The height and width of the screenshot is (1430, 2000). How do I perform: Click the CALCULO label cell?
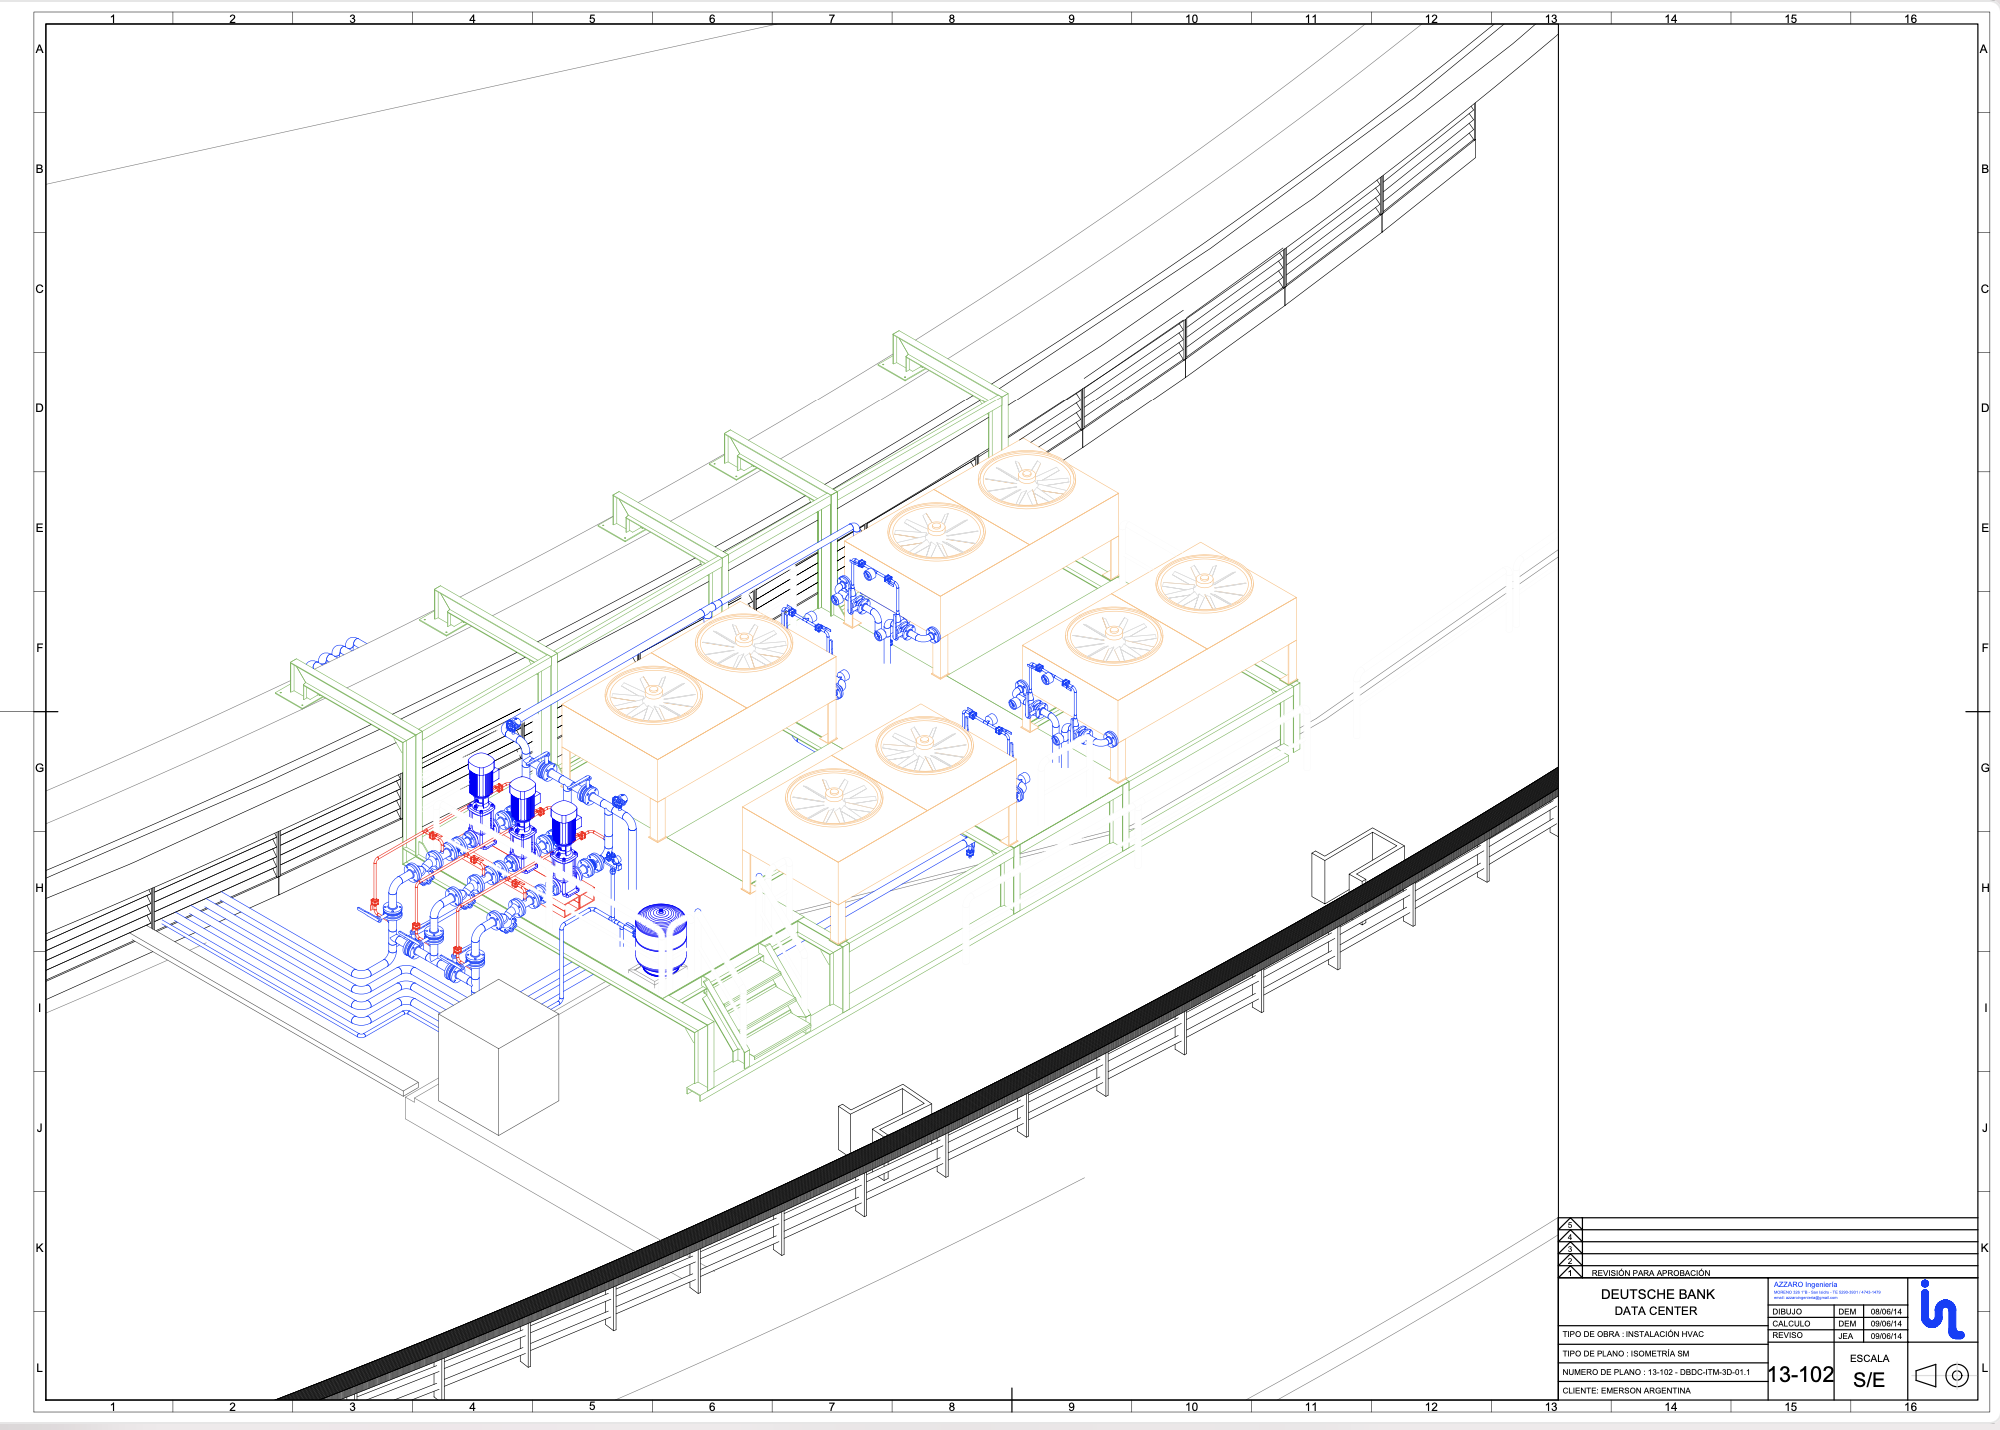point(1791,1323)
